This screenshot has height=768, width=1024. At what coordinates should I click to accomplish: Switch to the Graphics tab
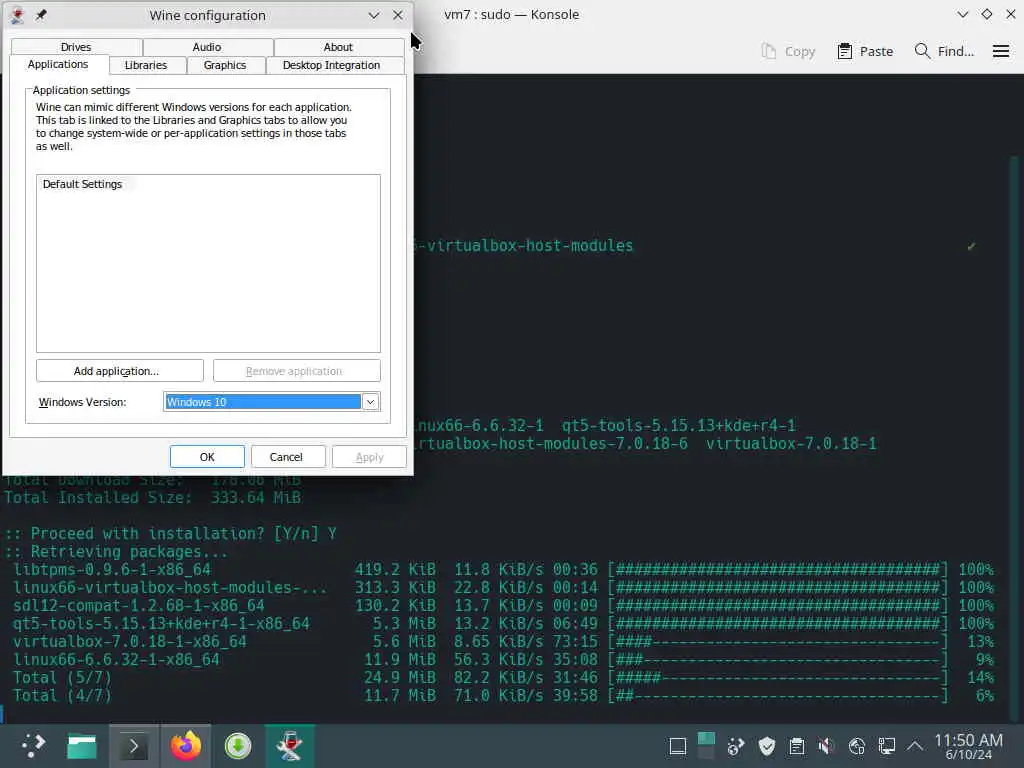225,65
